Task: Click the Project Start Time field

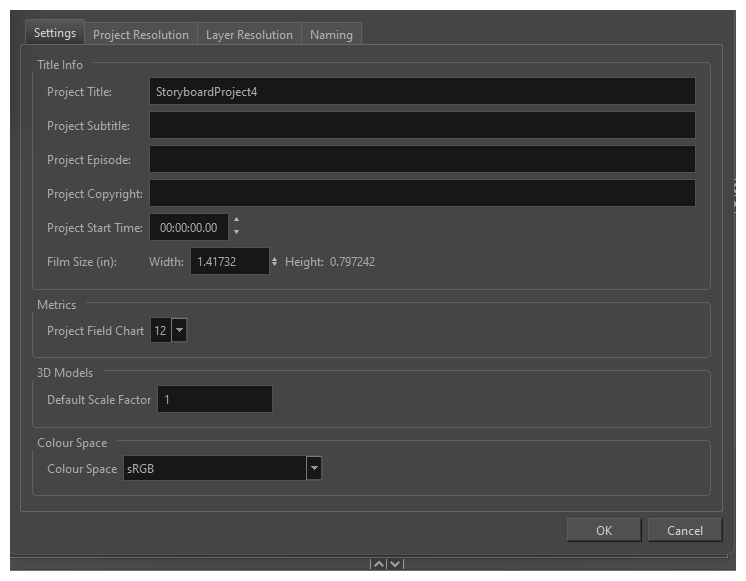Action: pos(188,227)
